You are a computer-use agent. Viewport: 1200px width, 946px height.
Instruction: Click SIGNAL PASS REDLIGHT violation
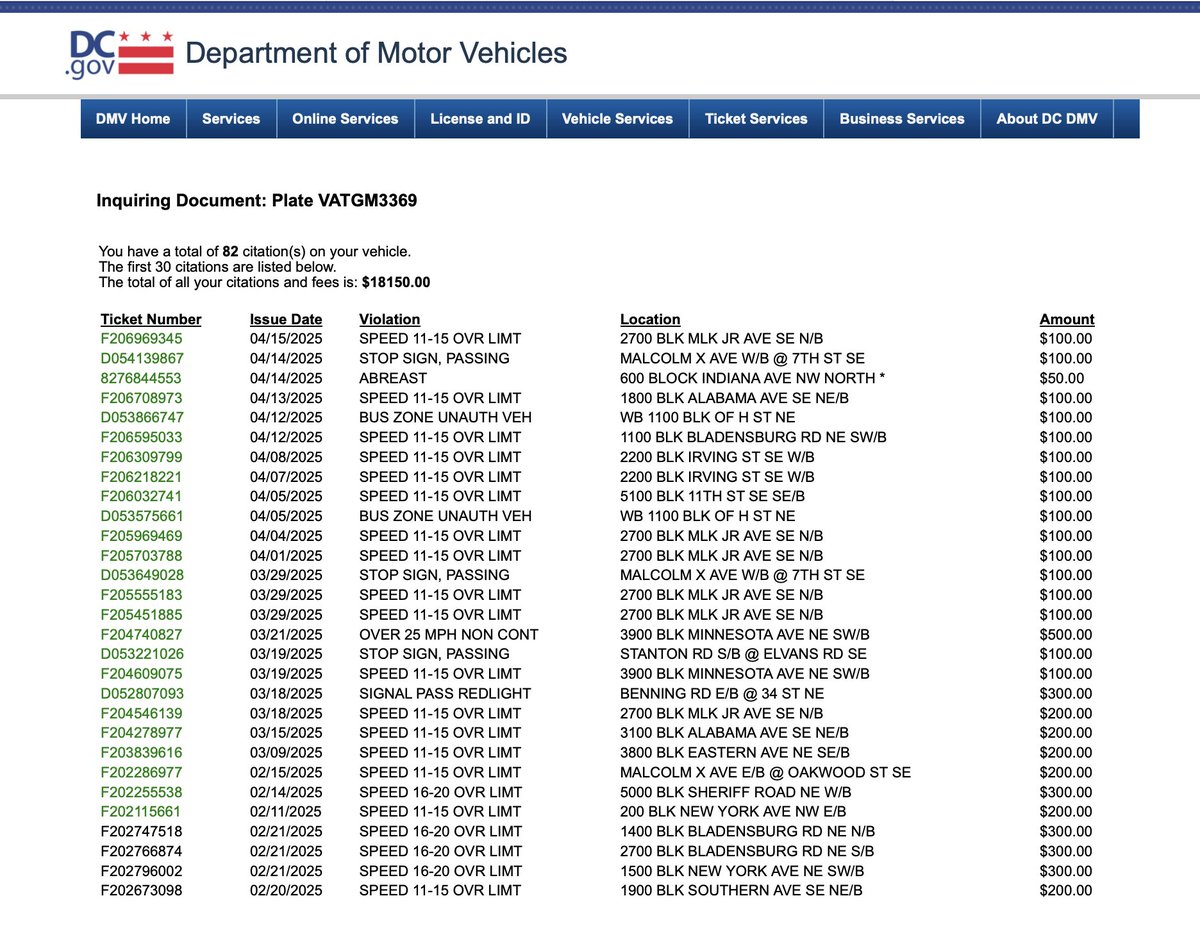click(445, 693)
